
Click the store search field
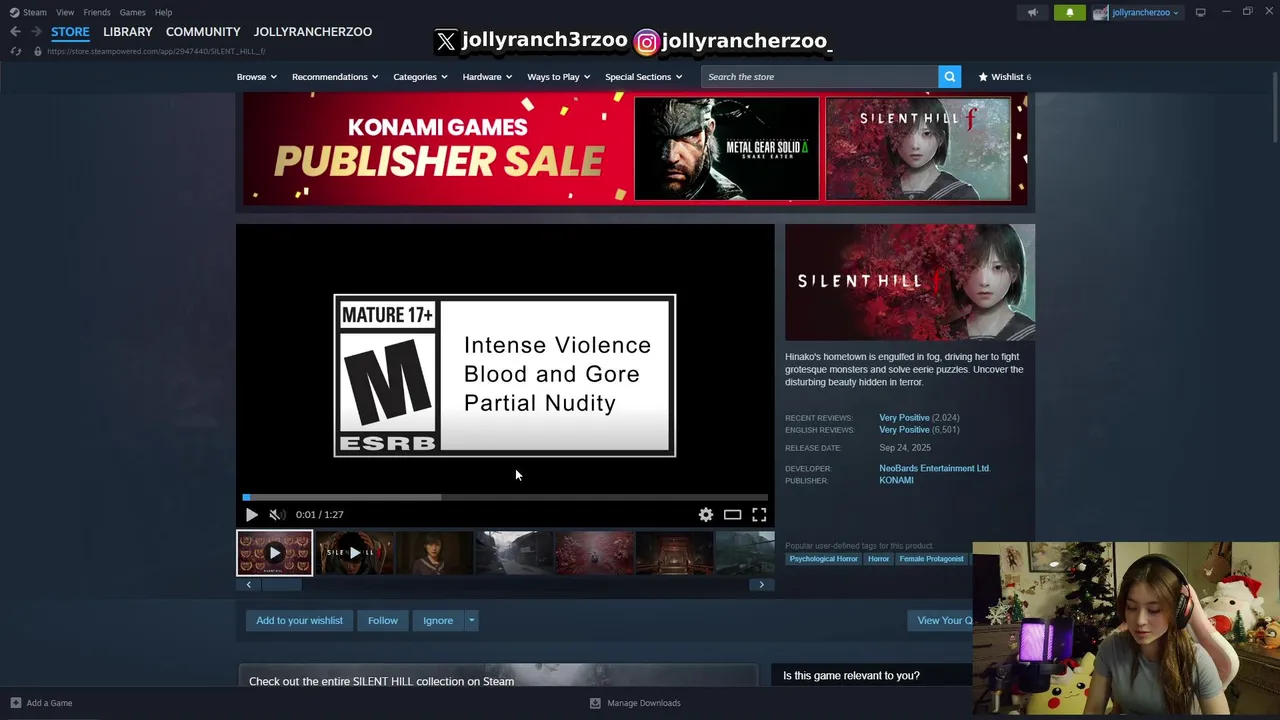[819, 77]
